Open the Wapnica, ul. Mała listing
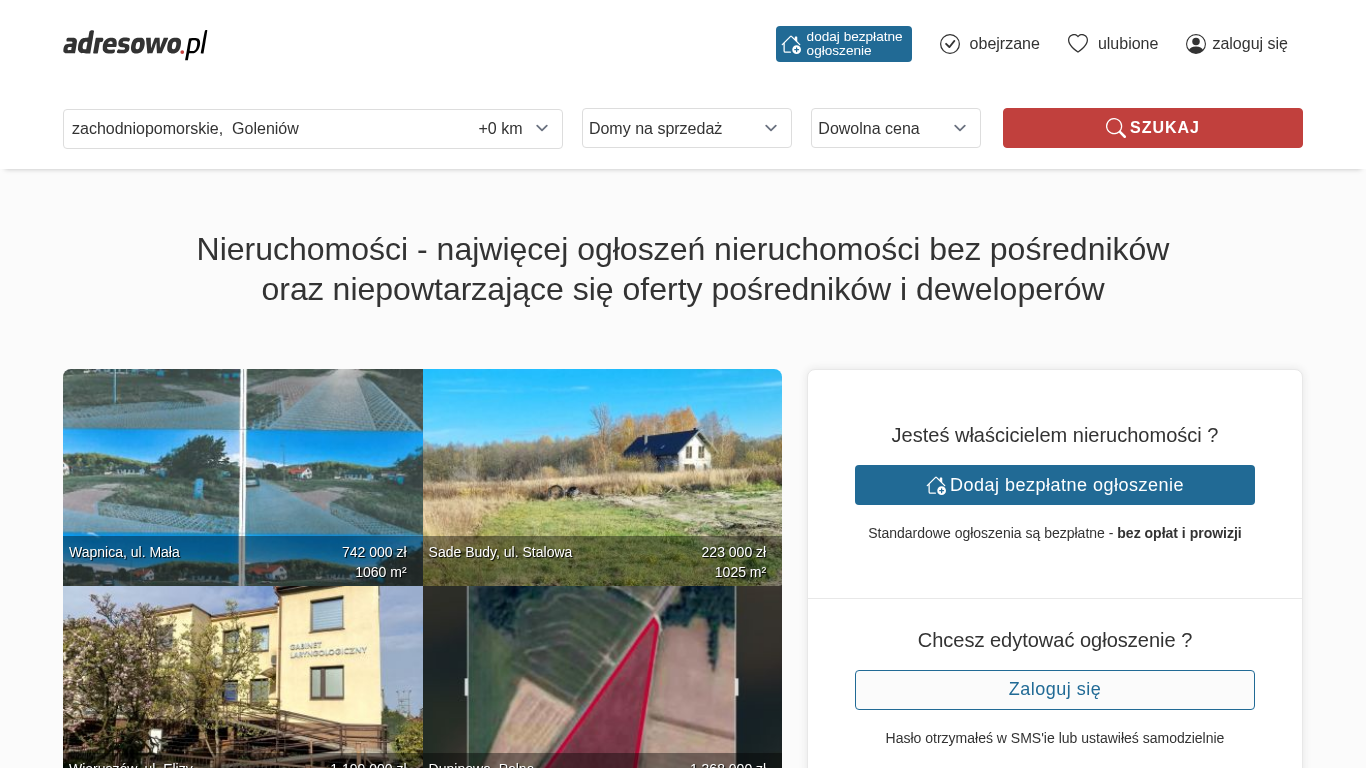This screenshot has width=1366, height=768. pyautogui.click(x=242, y=477)
